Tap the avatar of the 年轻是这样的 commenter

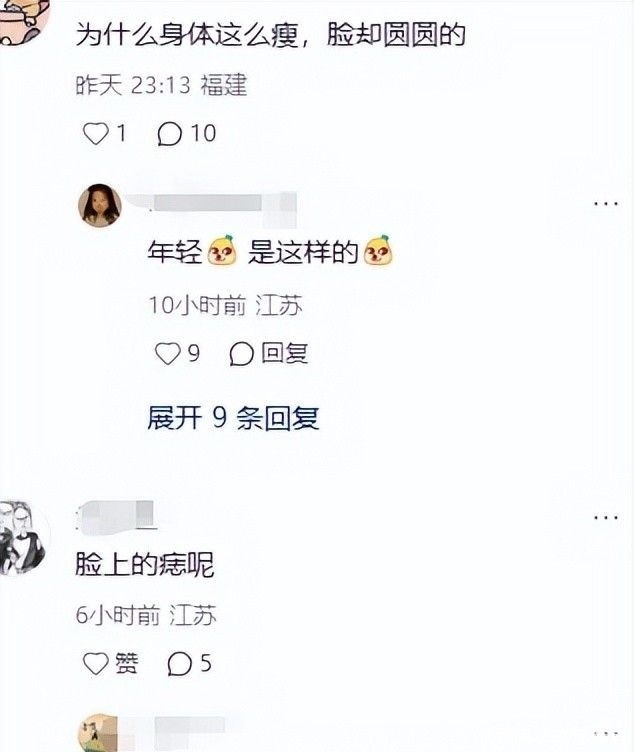pyautogui.click(x=100, y=205)
